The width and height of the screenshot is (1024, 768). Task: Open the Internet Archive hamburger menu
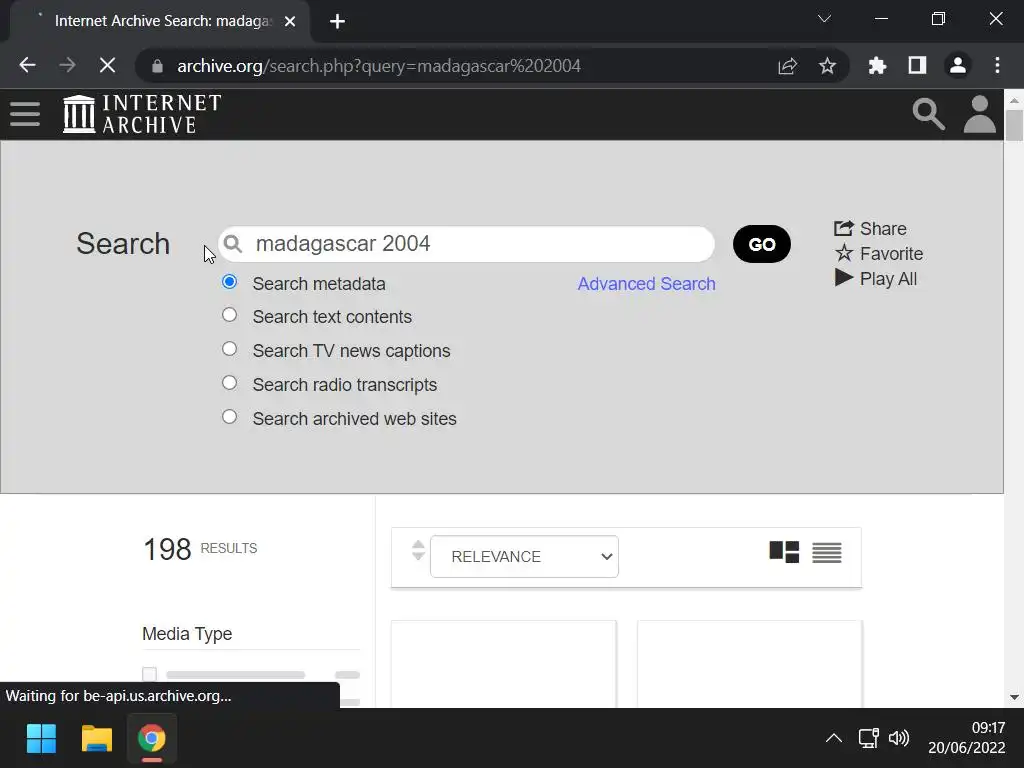pos(25,114)
